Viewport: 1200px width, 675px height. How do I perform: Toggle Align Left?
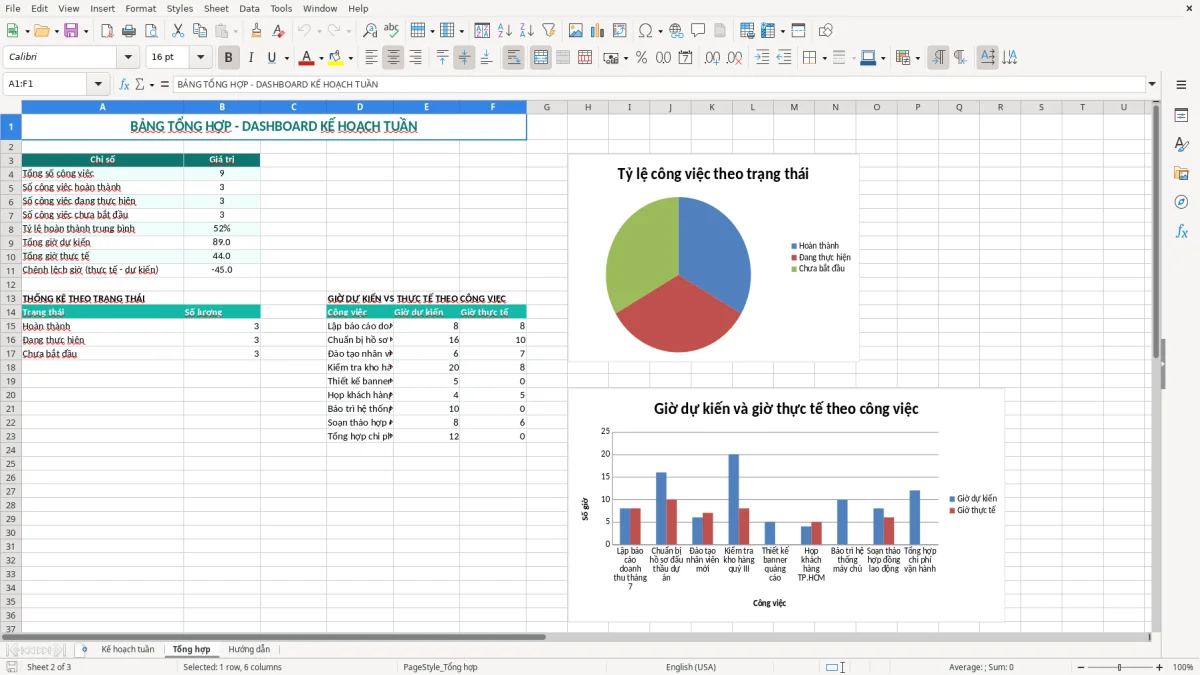click(x=372, y=58)
